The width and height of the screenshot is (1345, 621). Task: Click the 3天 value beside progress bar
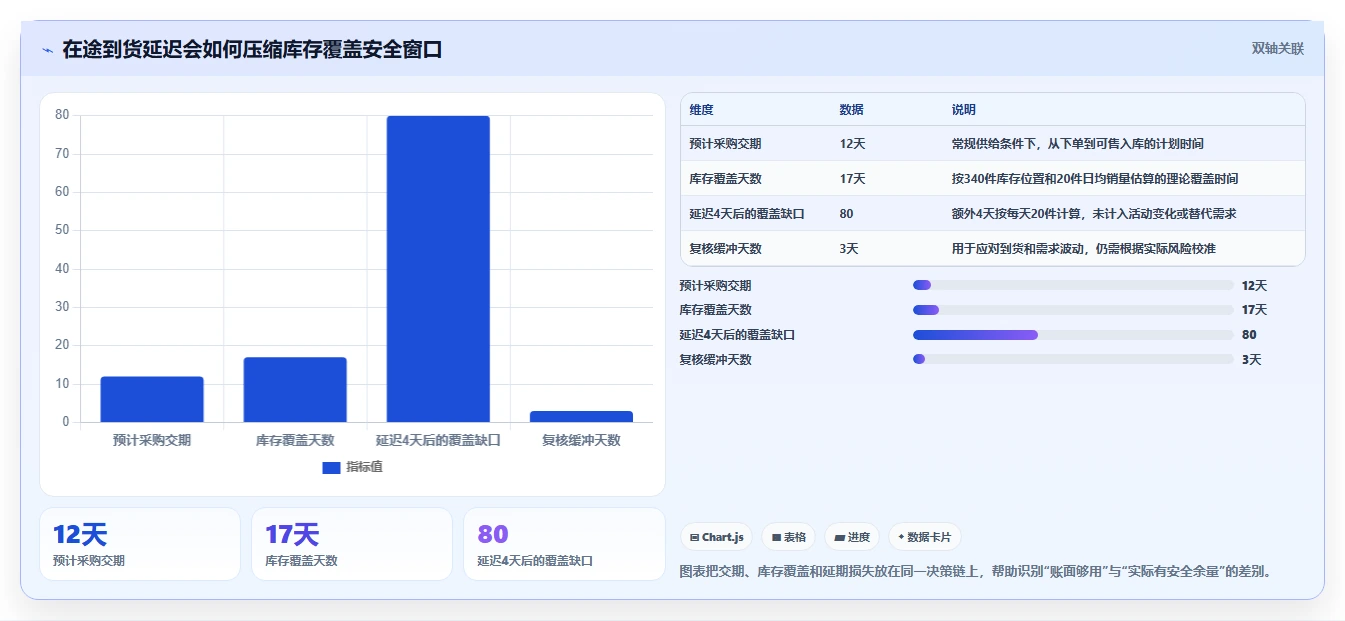[1251, 359]
